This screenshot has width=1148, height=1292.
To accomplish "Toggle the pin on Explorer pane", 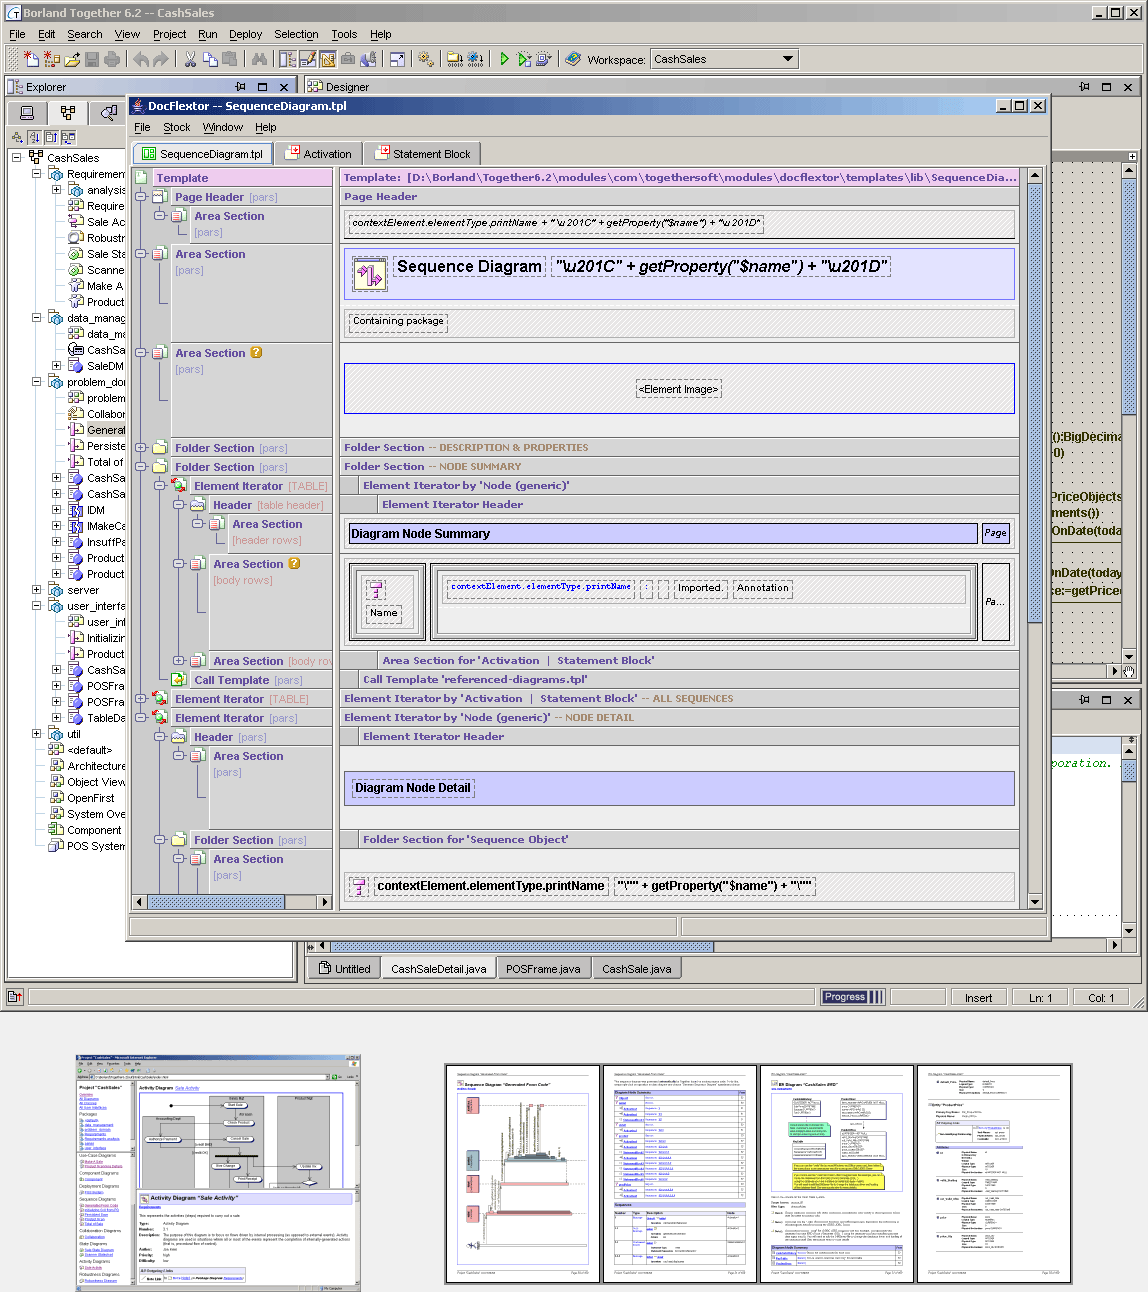I will pos(240,87).
